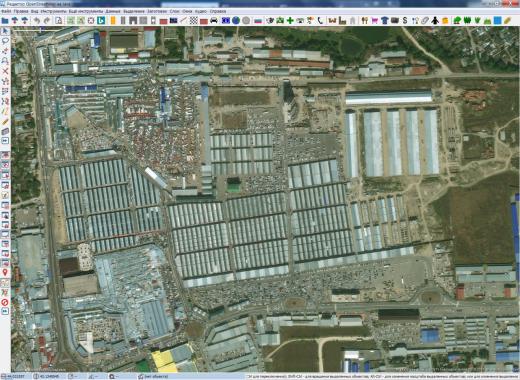The width and height of the screenshot is (520, 380).
Task: Open the Справка menu
Action: point(218,11)
